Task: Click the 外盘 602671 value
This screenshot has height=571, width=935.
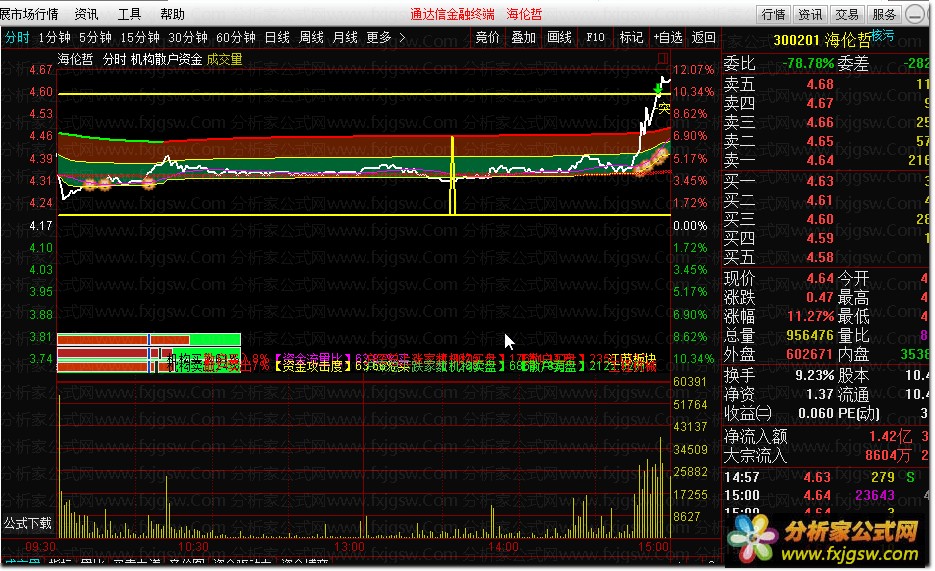Action: point(810,354)
